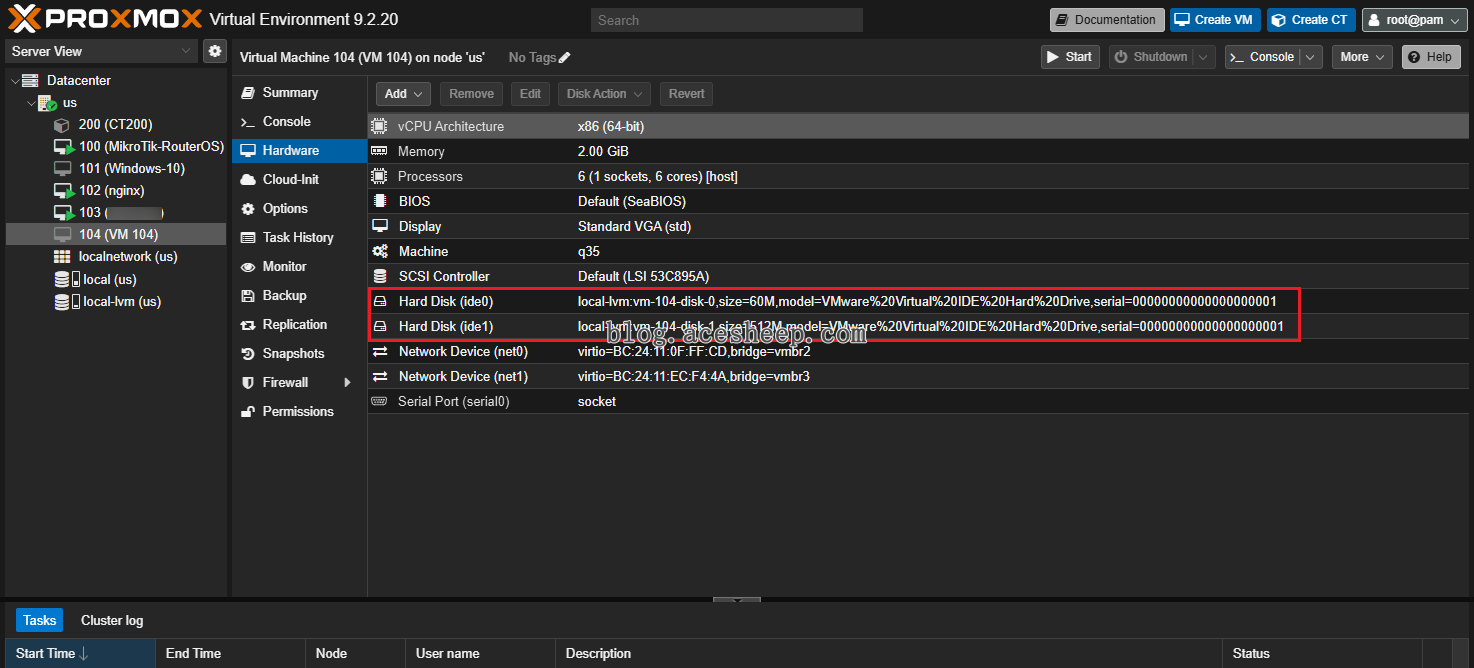Click the Create CT button
Screen dimensions: 1474x668
(1311, 20)
